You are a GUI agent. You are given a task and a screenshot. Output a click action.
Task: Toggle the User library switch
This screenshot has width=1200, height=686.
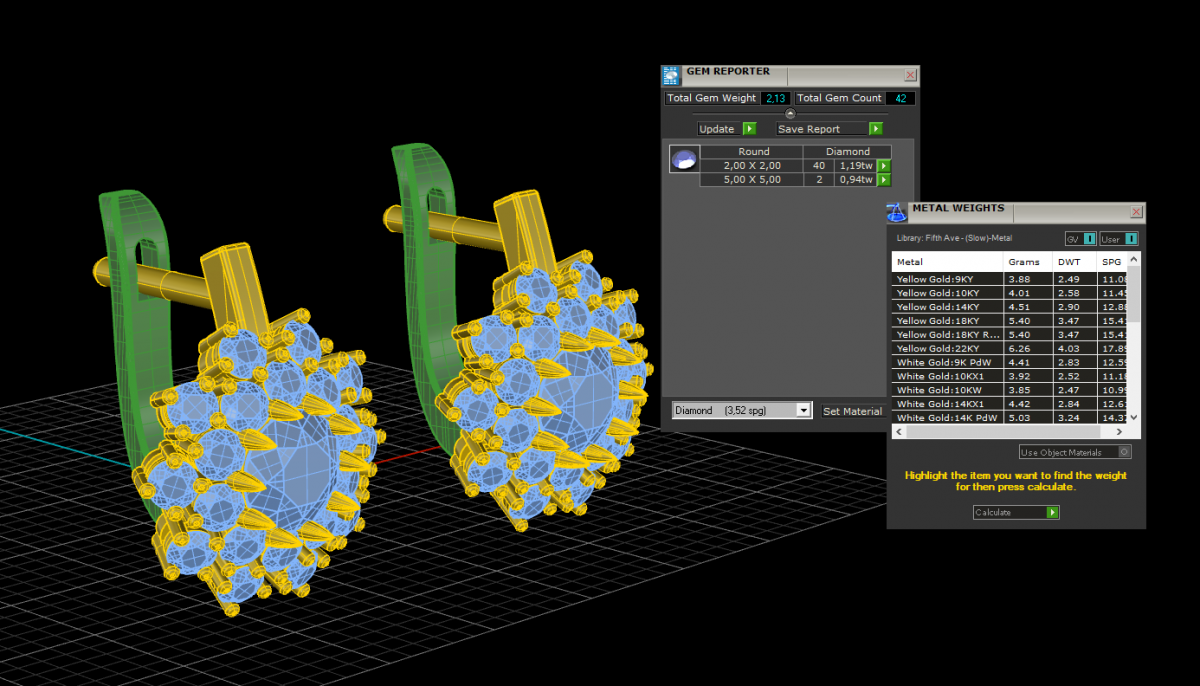coord(1119,239)
